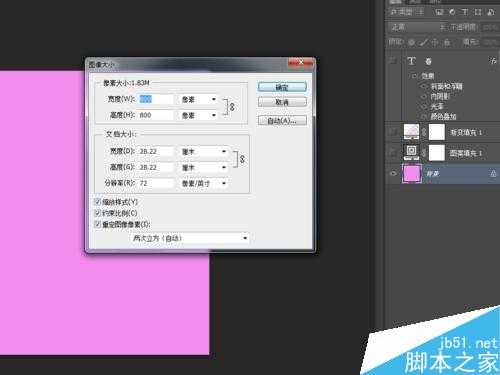
Task: Click the document 宽度(D) field showing 28.22
Action: 156,151
